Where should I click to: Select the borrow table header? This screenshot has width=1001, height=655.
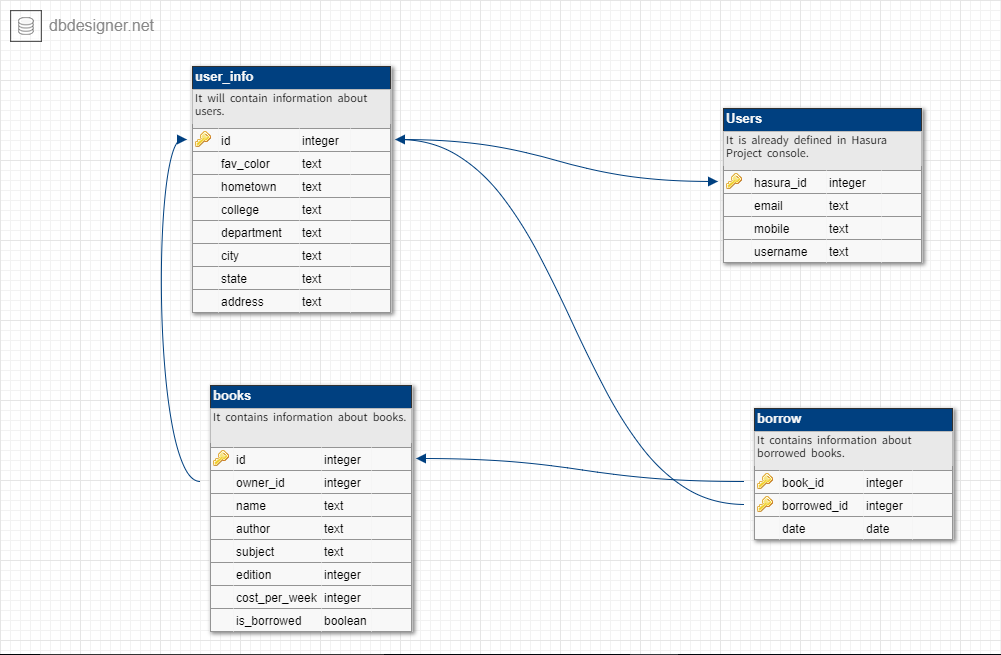853,419
